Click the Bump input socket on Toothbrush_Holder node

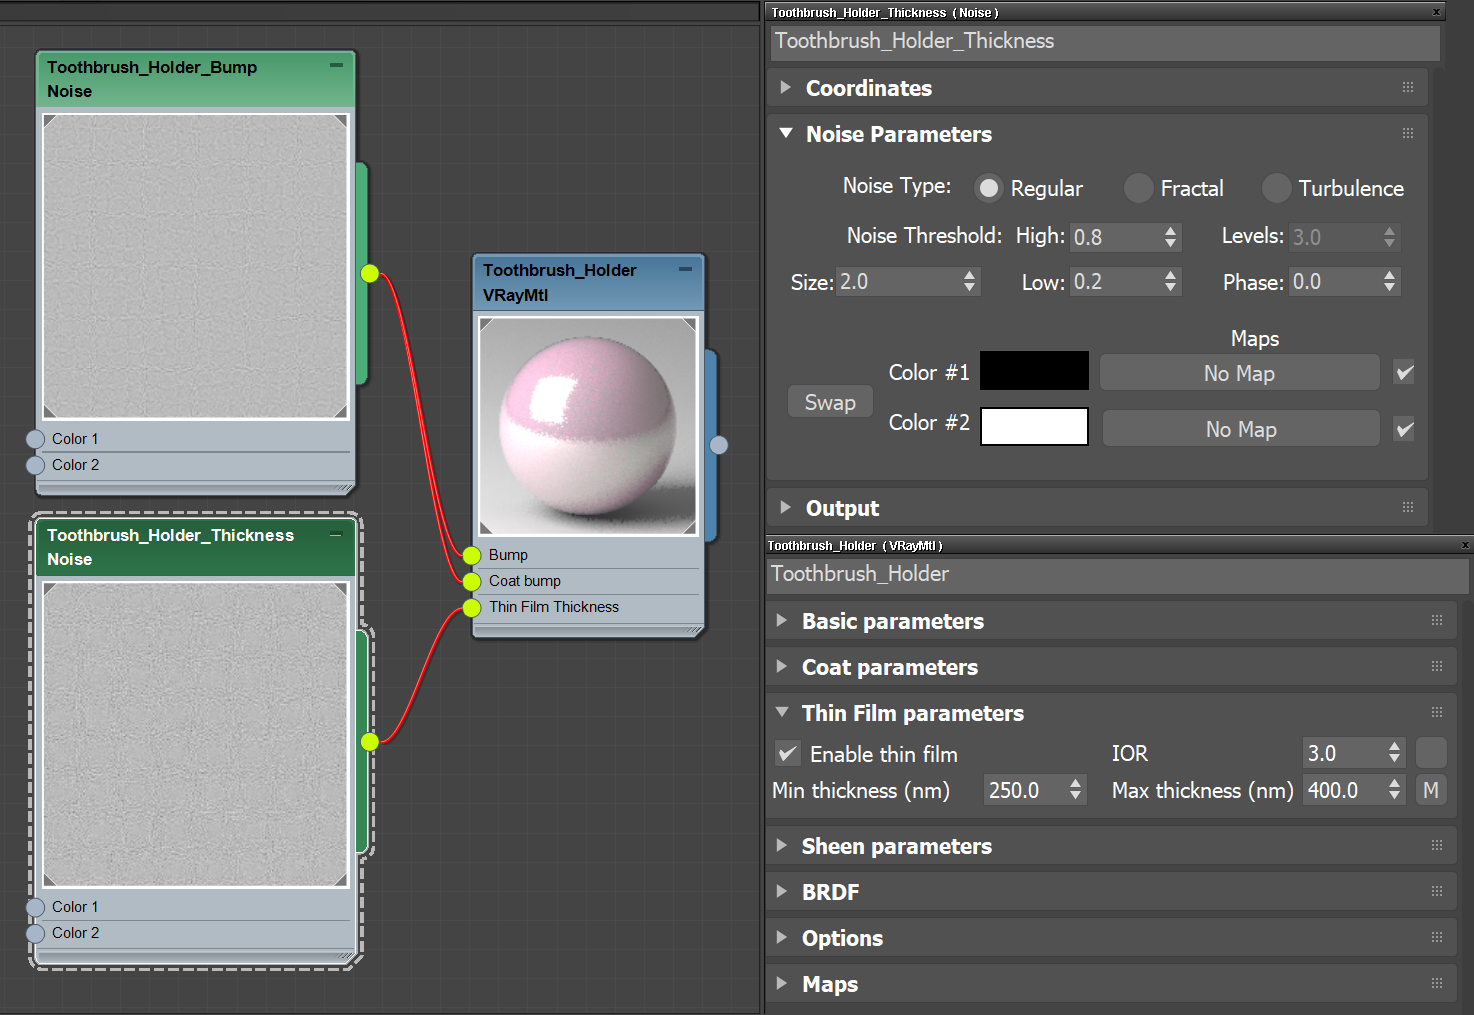(470, 555)
